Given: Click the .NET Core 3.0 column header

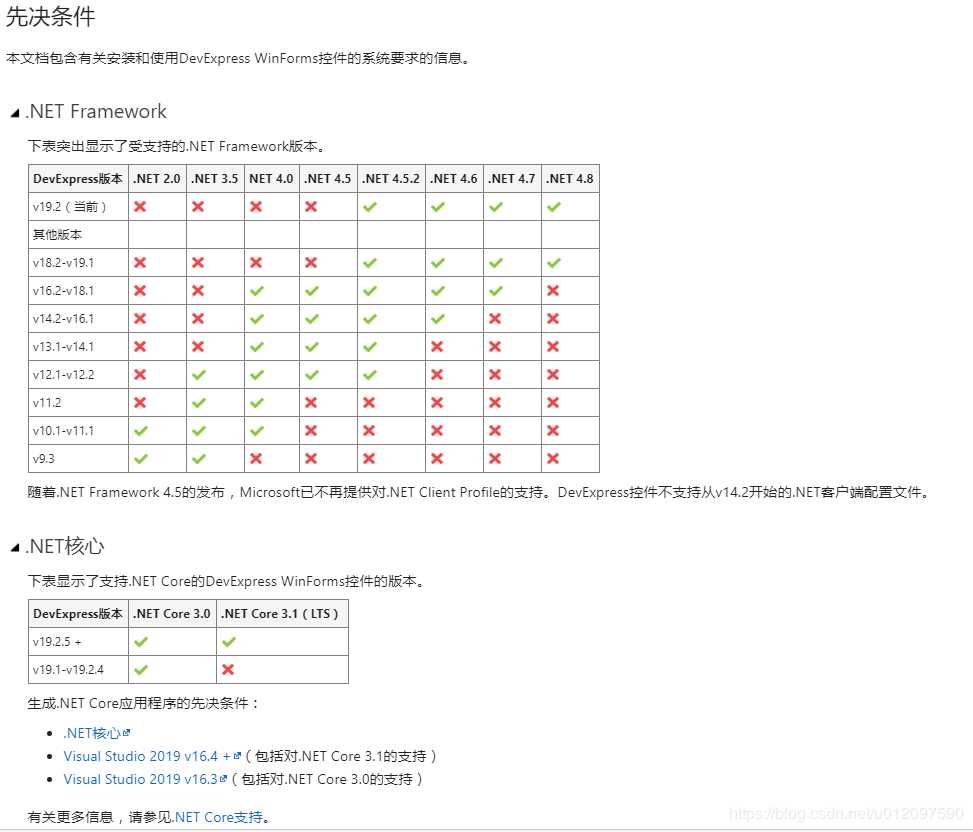Looking at the screenshot, I should coord(172,614).
